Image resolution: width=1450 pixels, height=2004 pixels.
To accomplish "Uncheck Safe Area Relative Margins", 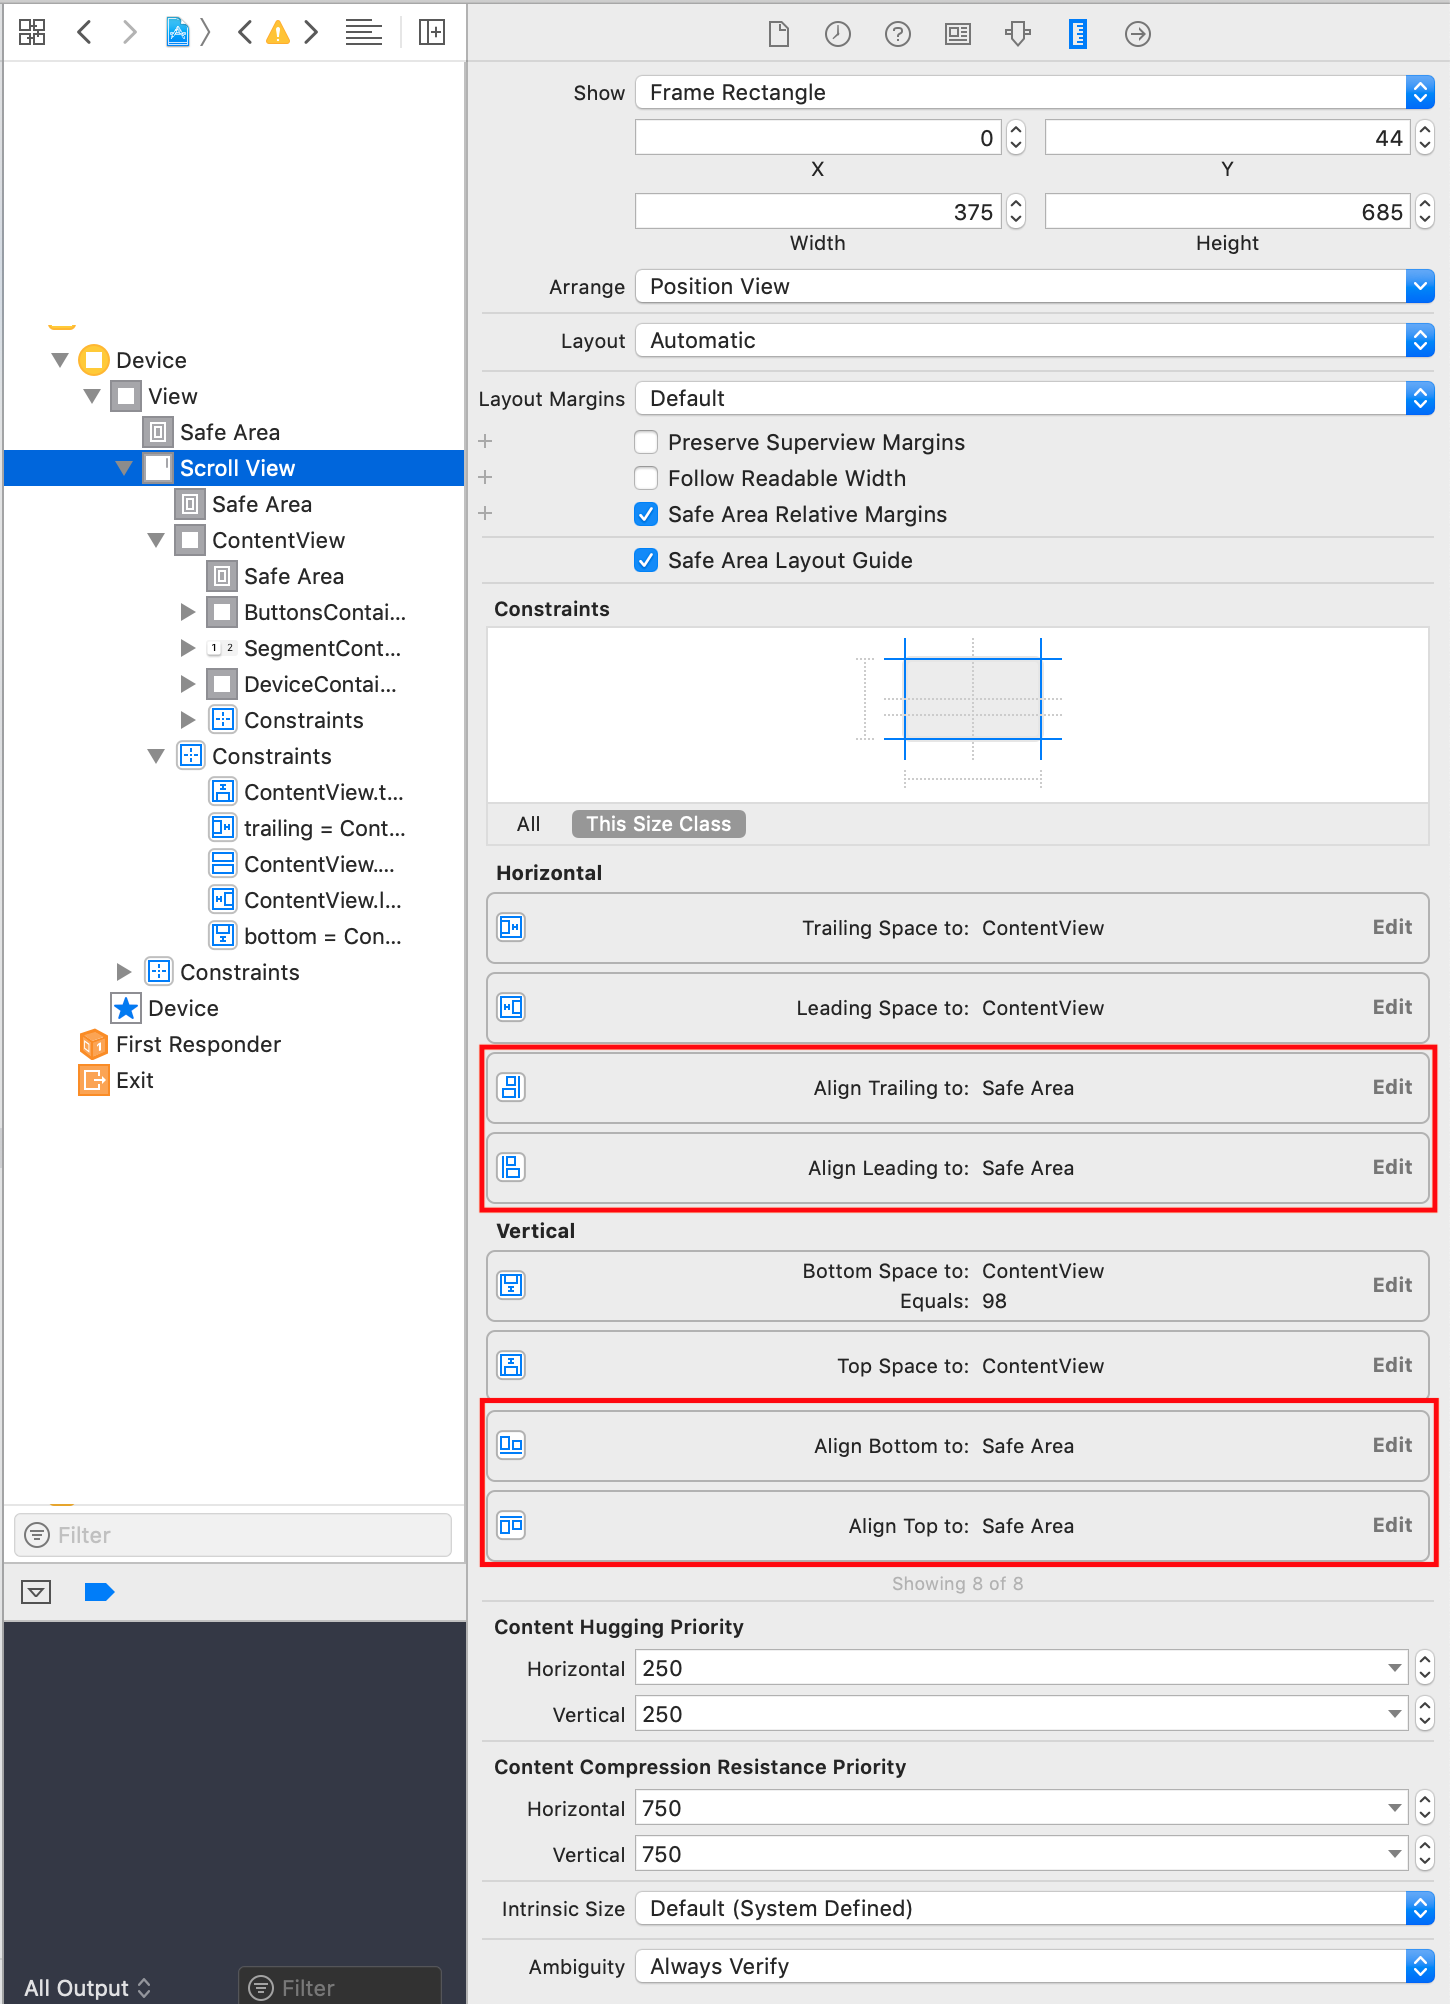I will 646,514.
